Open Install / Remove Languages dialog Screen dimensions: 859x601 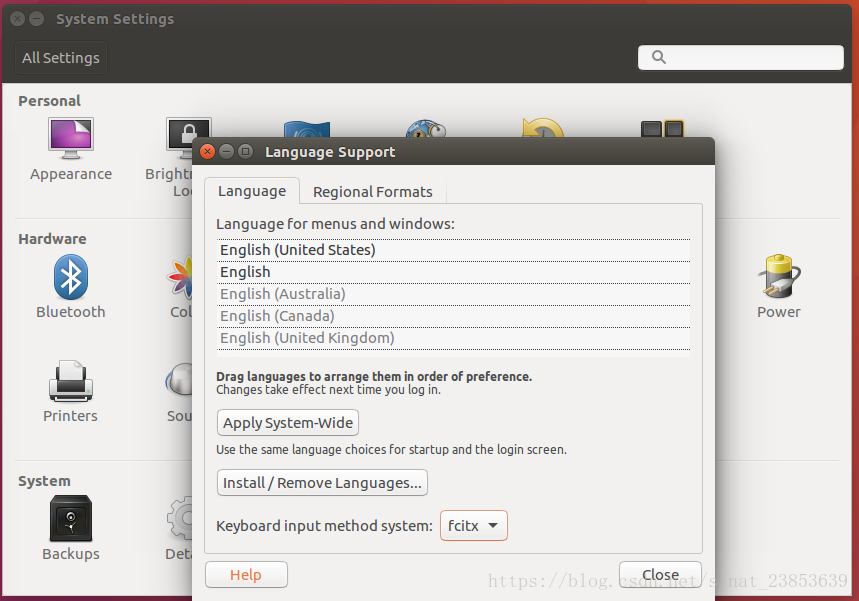[x=322, y=483]
